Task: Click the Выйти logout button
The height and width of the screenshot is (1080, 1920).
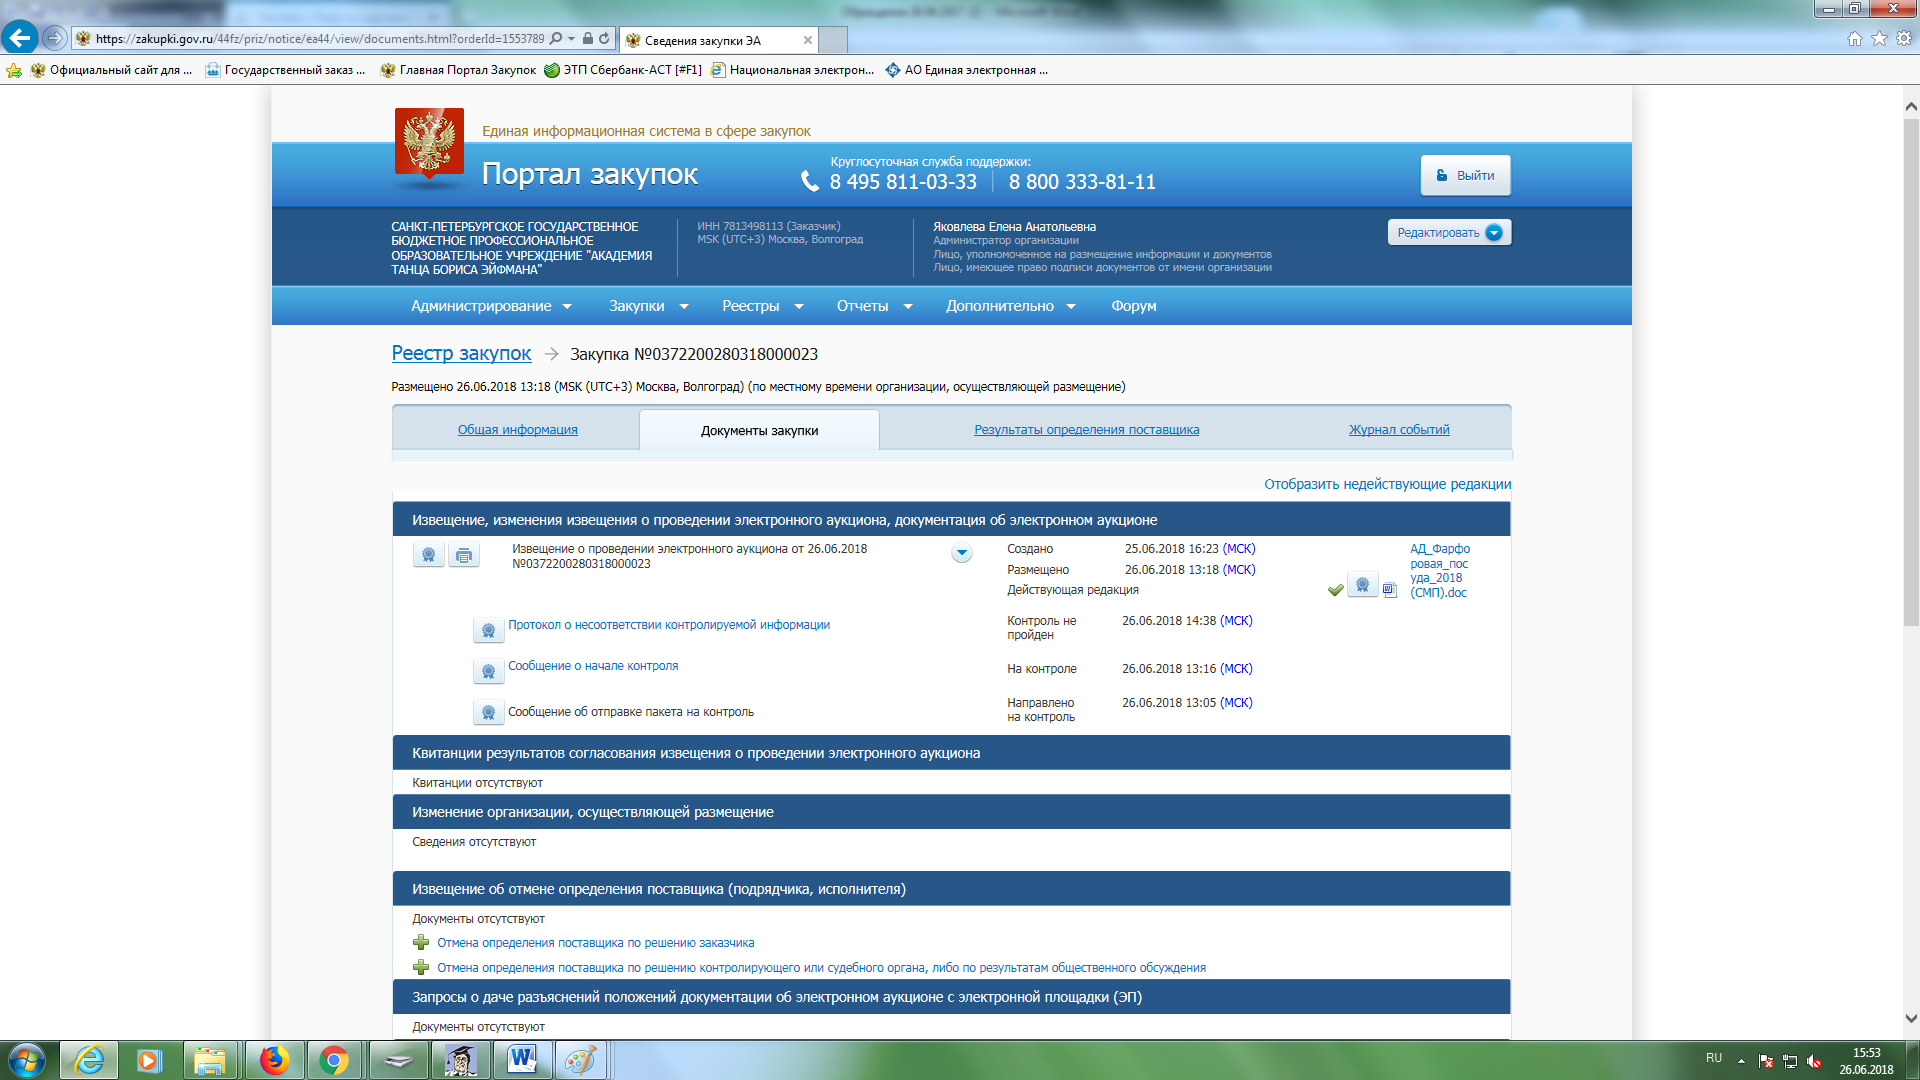Action: point(1465,175)
